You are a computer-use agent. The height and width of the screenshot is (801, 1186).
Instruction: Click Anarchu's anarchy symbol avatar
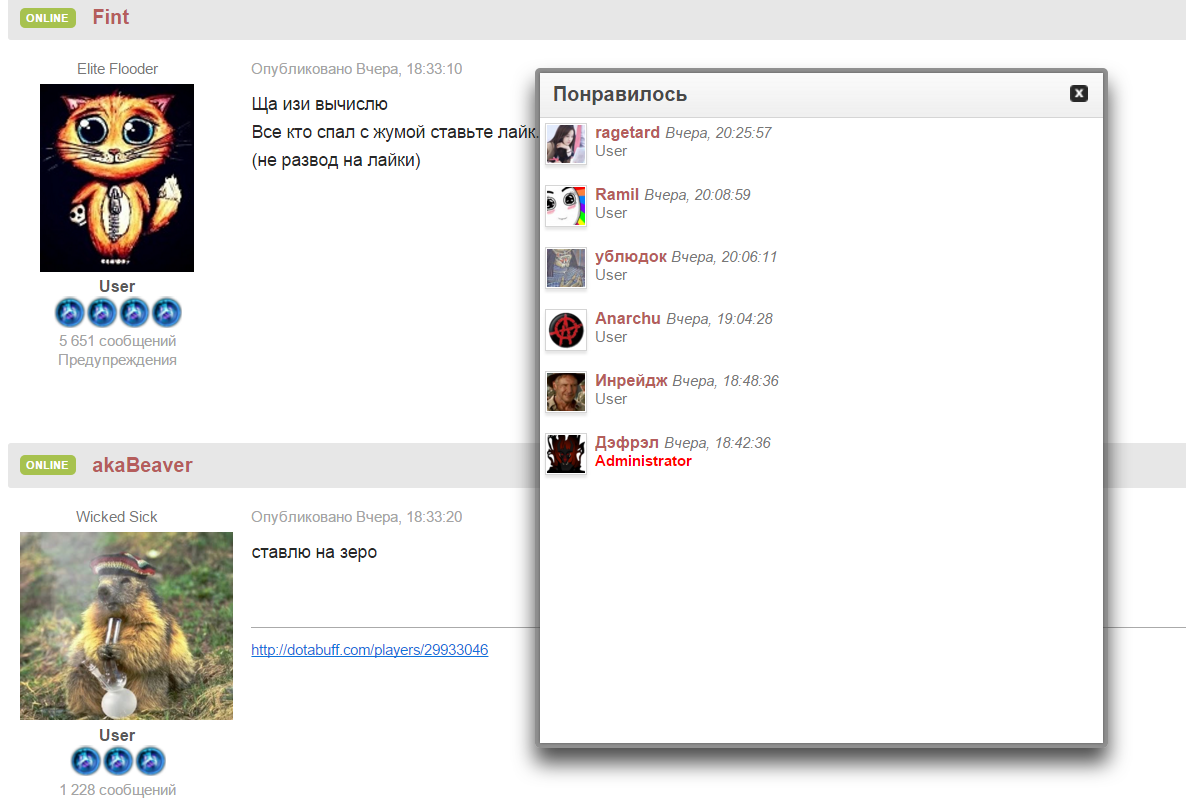(x=566, y=330)
